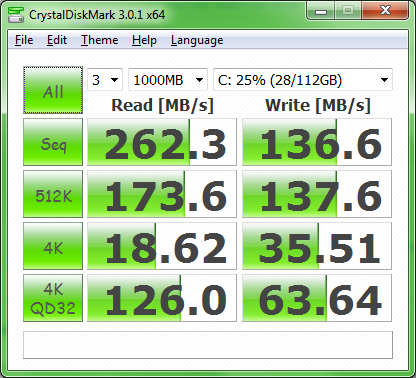
Task: Click the 4K QD32 write result 63.64
Action: (317, 298)
